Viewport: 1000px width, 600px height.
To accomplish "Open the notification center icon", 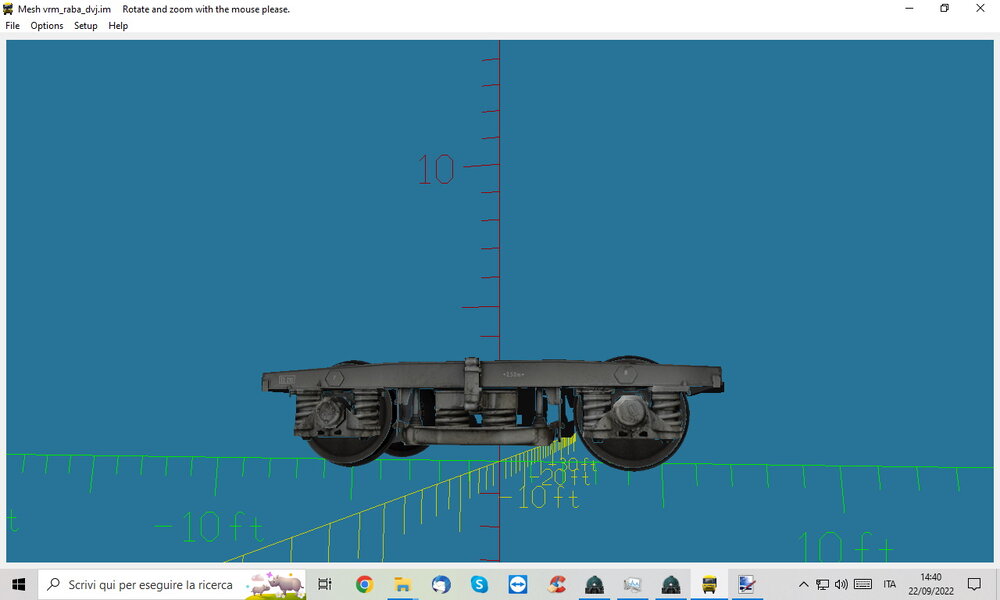I will pyautogui.click(x=974, y=584).
